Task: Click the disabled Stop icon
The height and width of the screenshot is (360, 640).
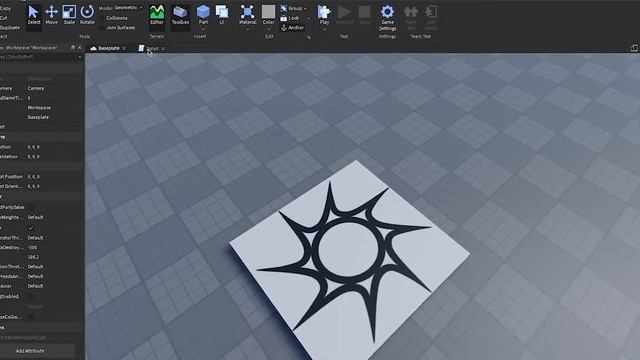Action: click(364, 13)
